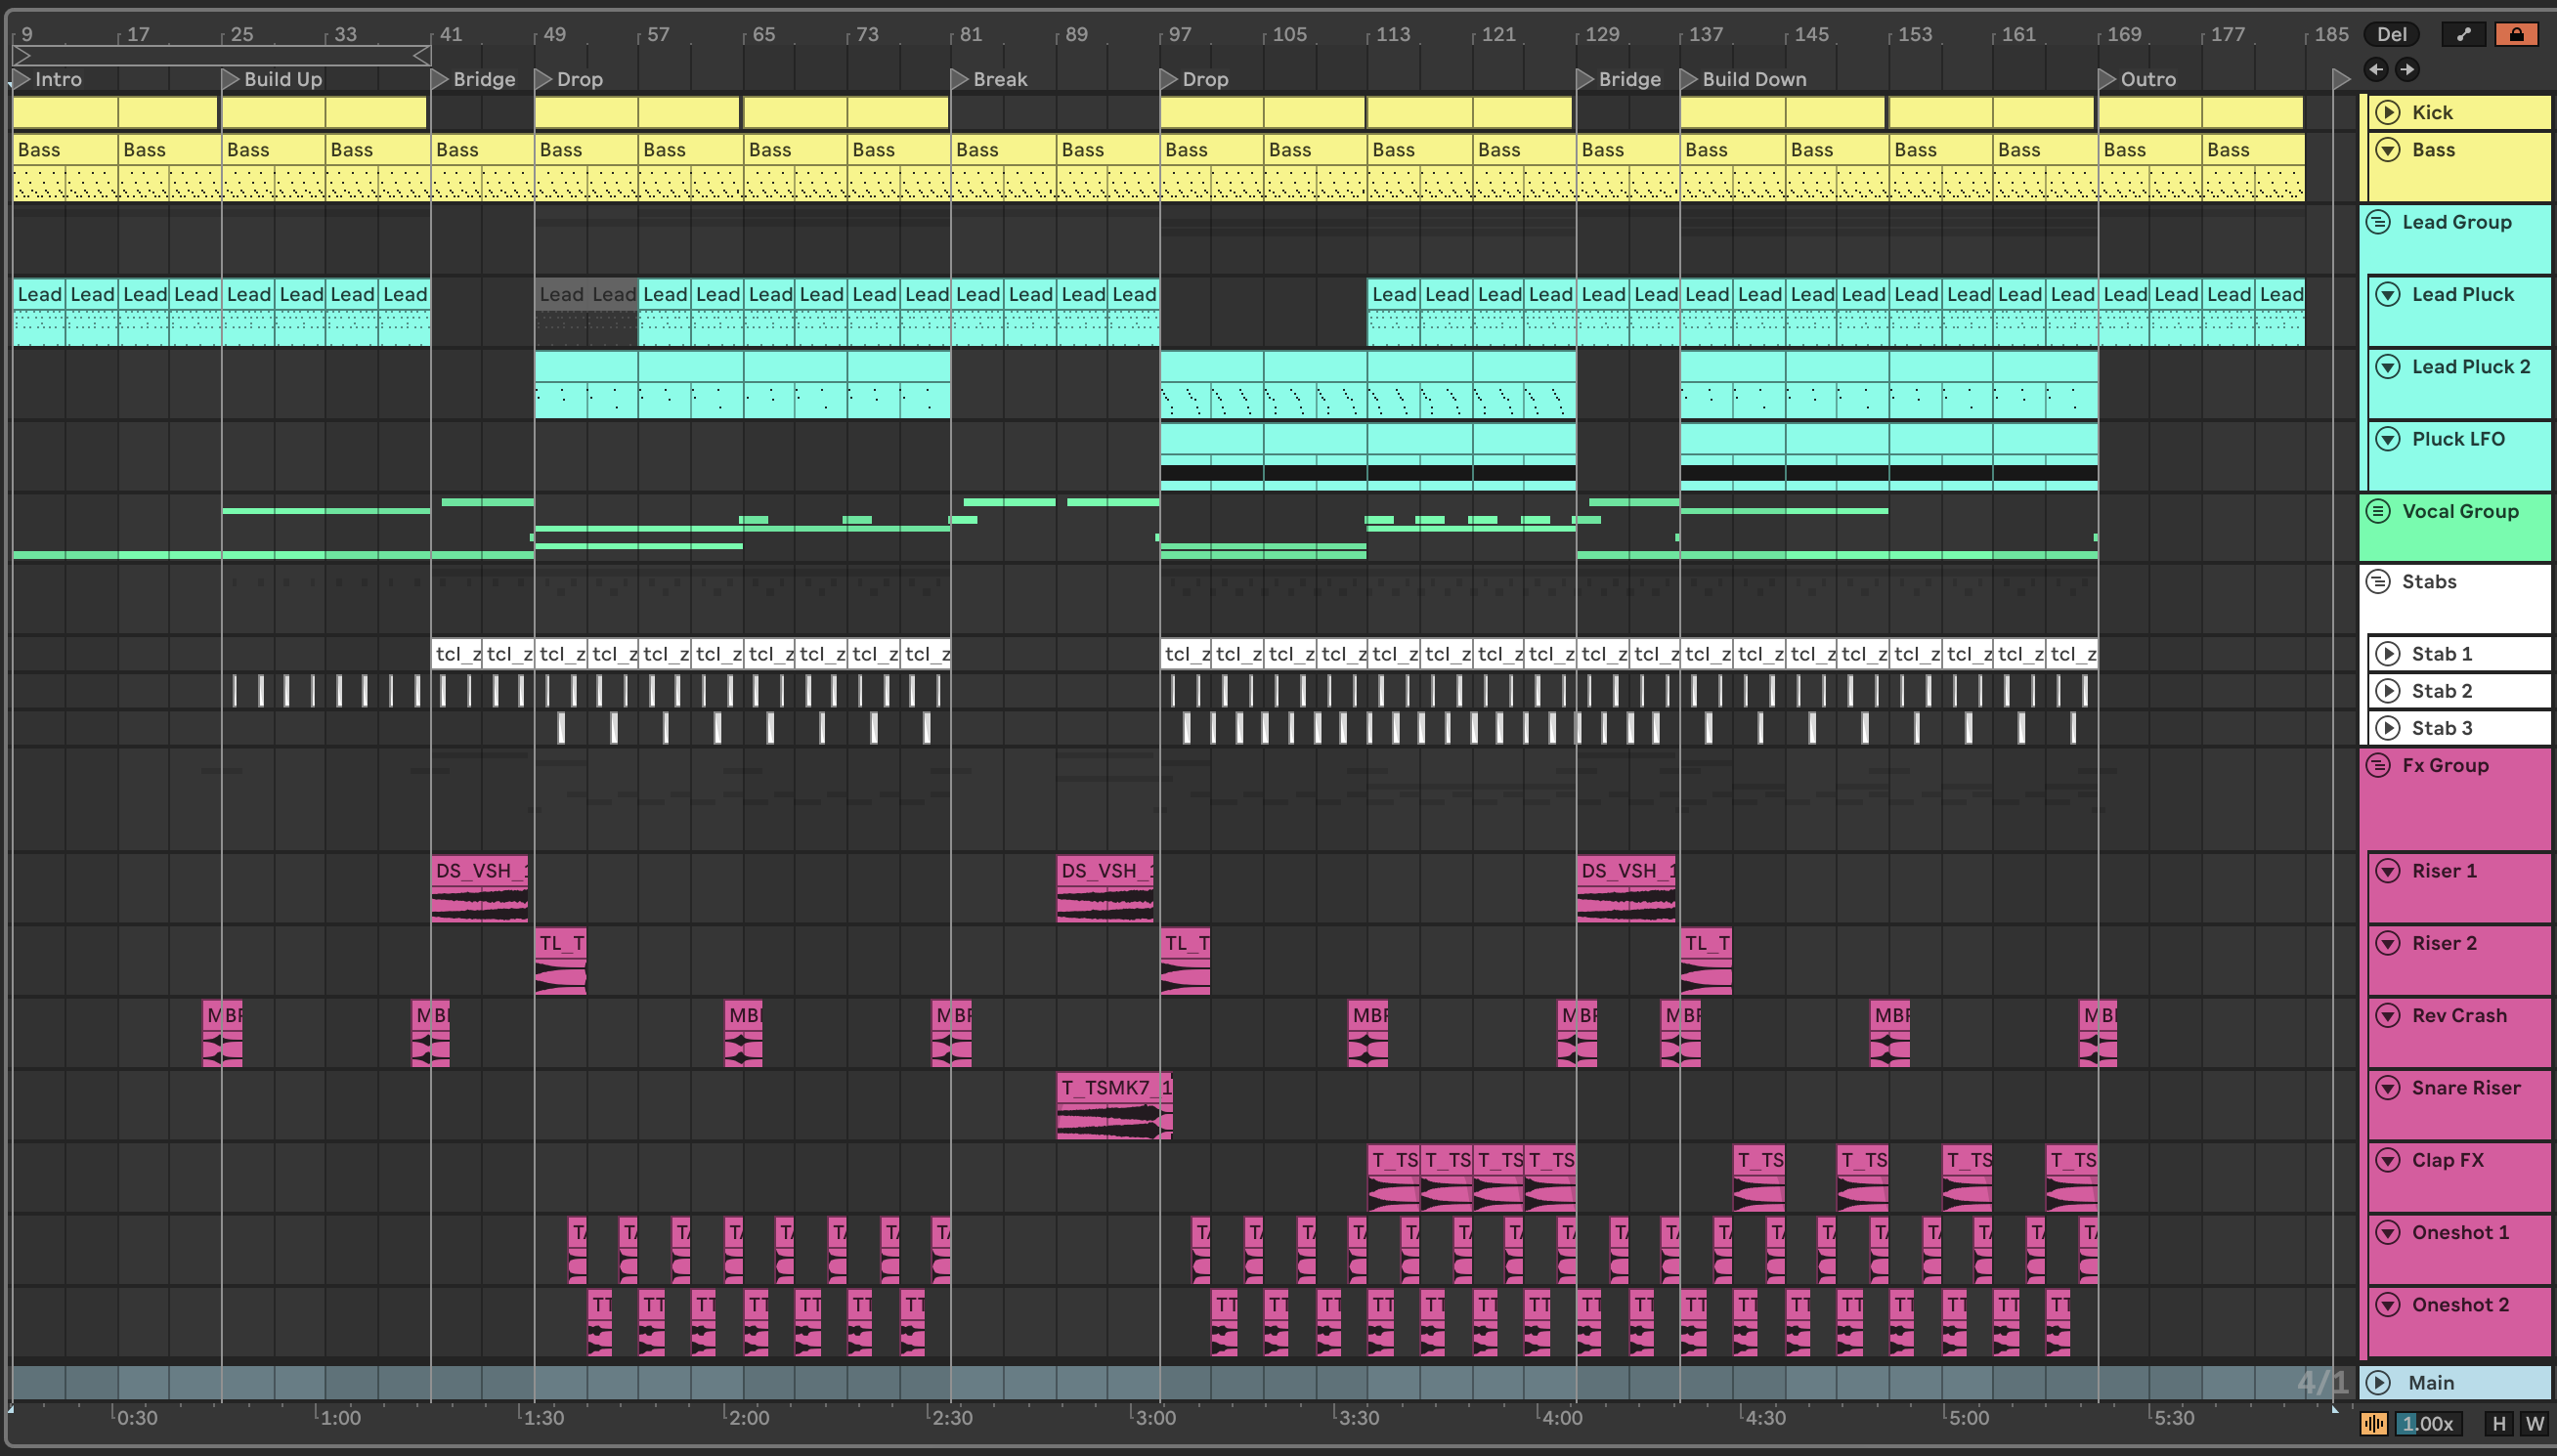2557x1456 pixels.
Task: Unfold the Stab 2 track
Action: pyautogui.click(x=2388, y=691)
